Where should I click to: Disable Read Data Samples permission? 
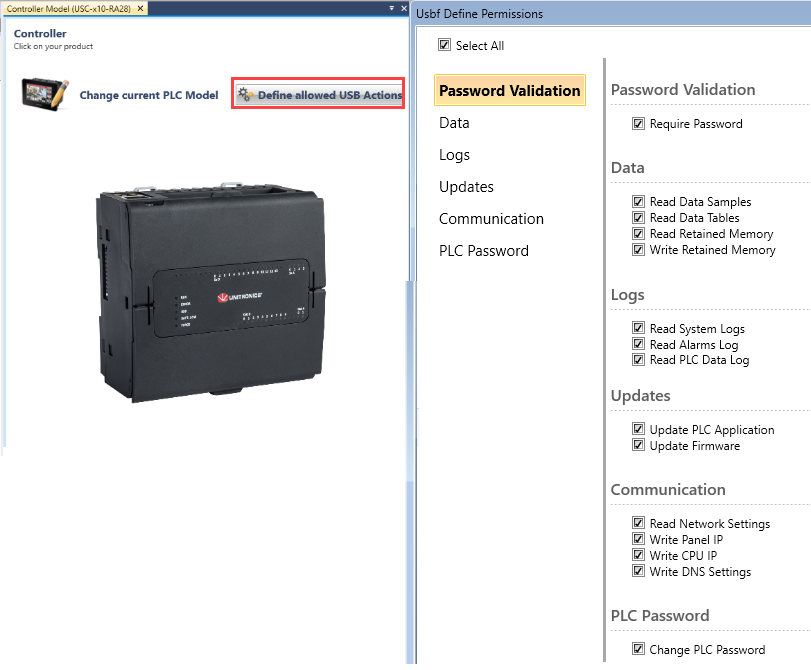pos(638,201)
